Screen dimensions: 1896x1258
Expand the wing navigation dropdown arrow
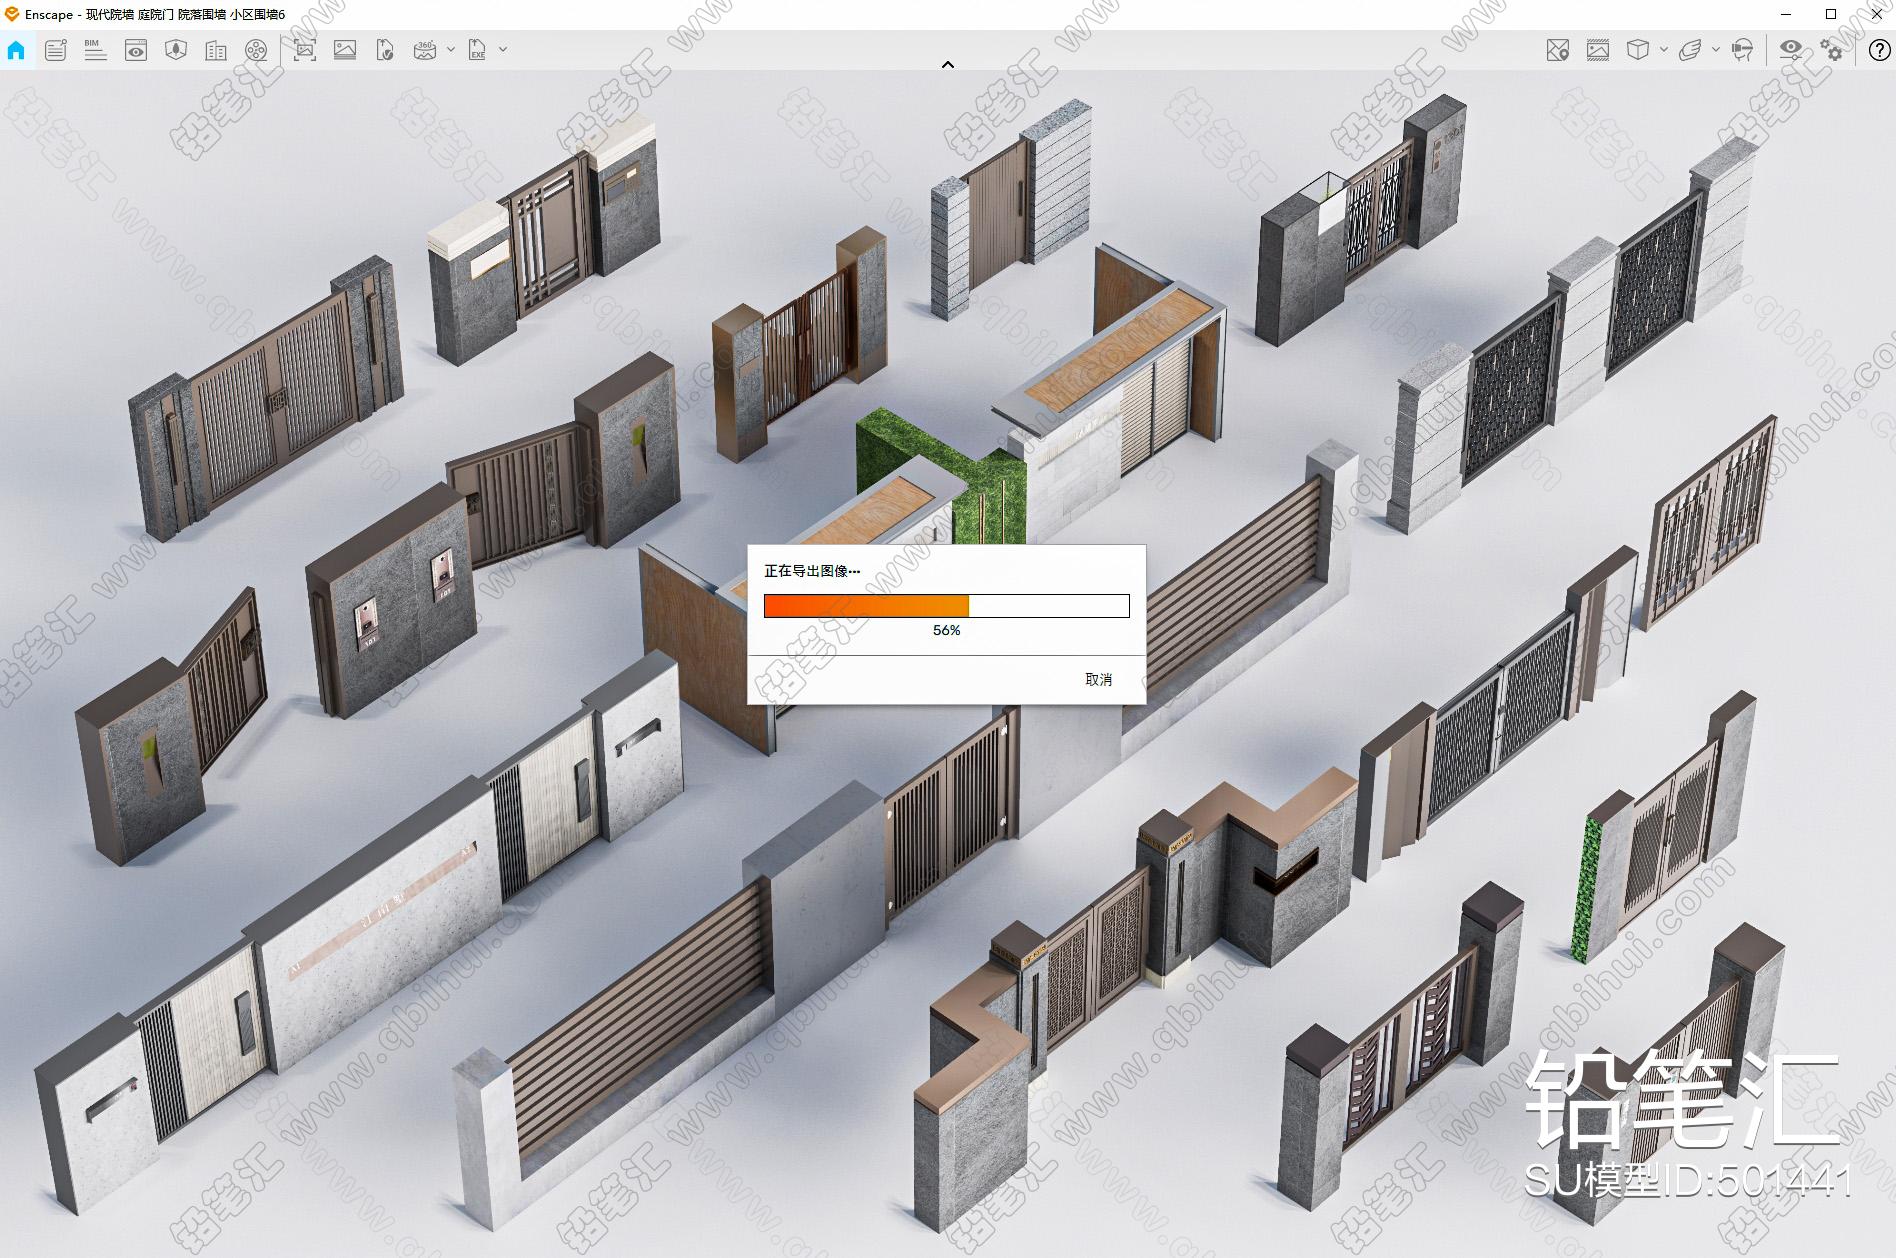(1716, 49)
